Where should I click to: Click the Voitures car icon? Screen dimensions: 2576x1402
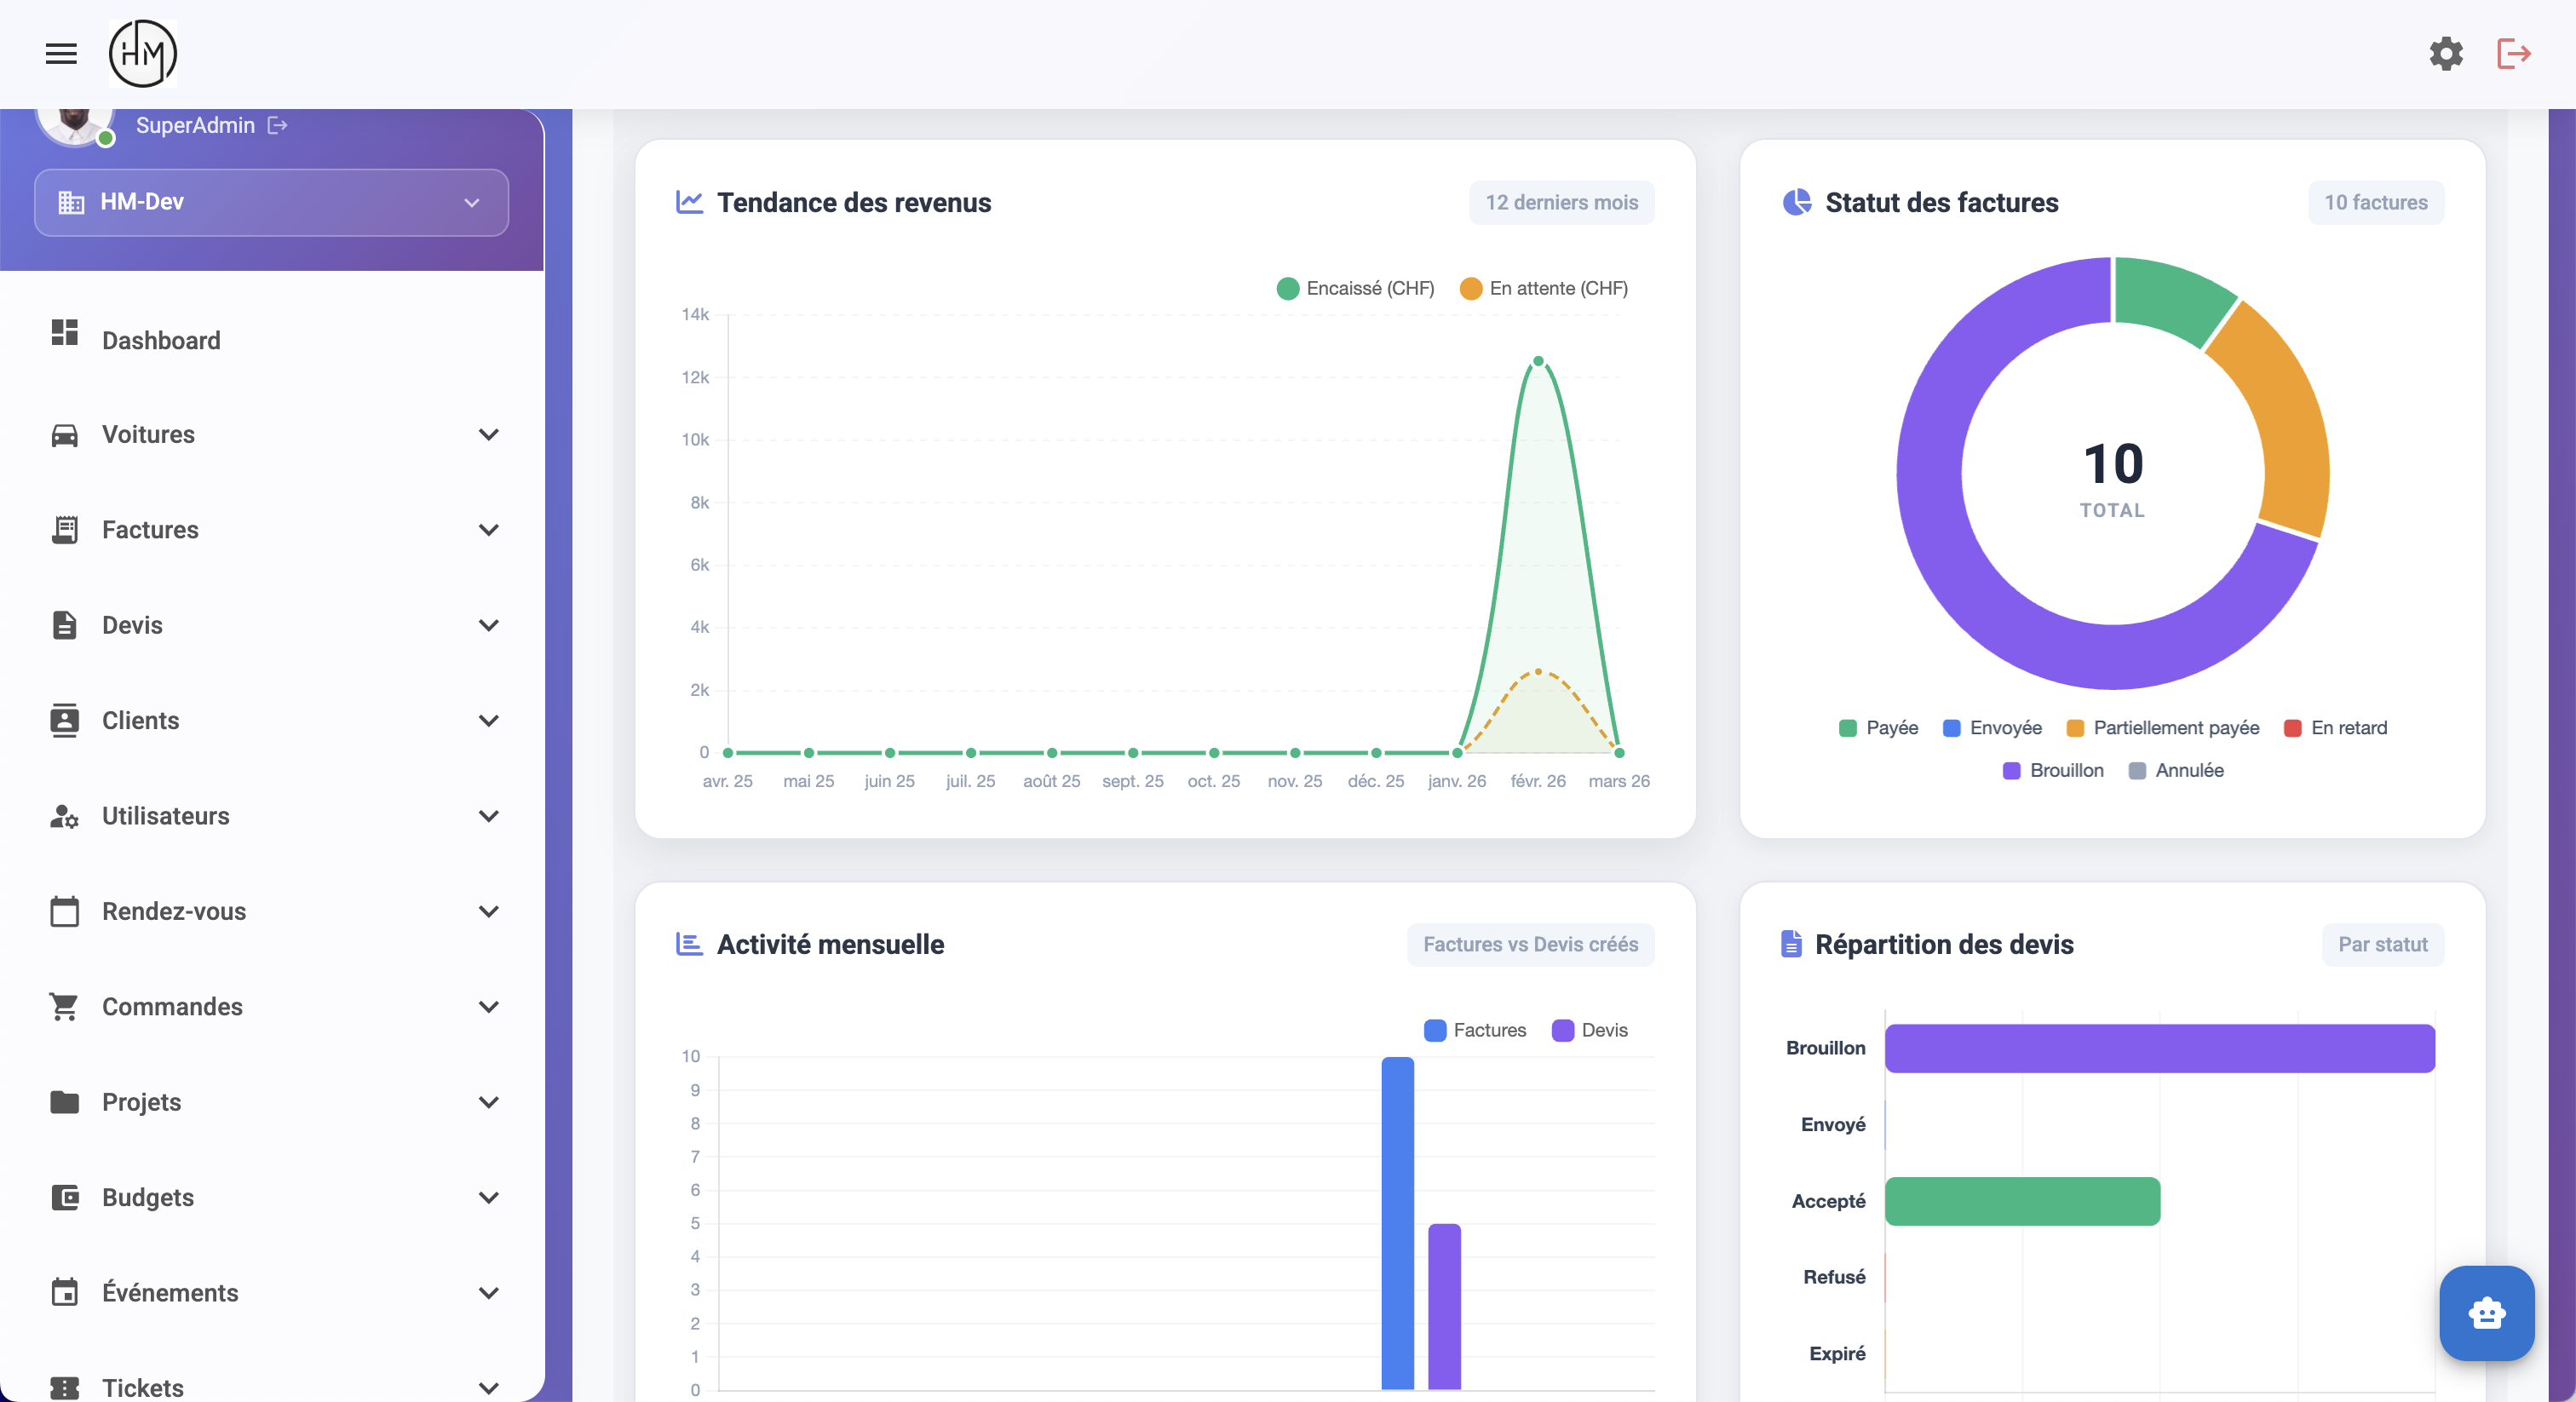65,435
